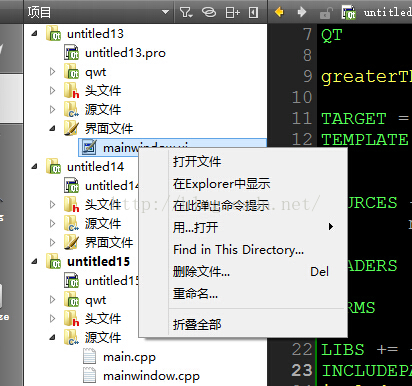This screenshot has height=386, width=412.
Task: Open mainwindow.cpp in the project tree
Action: pyautogui.click(x=151, y=376)
